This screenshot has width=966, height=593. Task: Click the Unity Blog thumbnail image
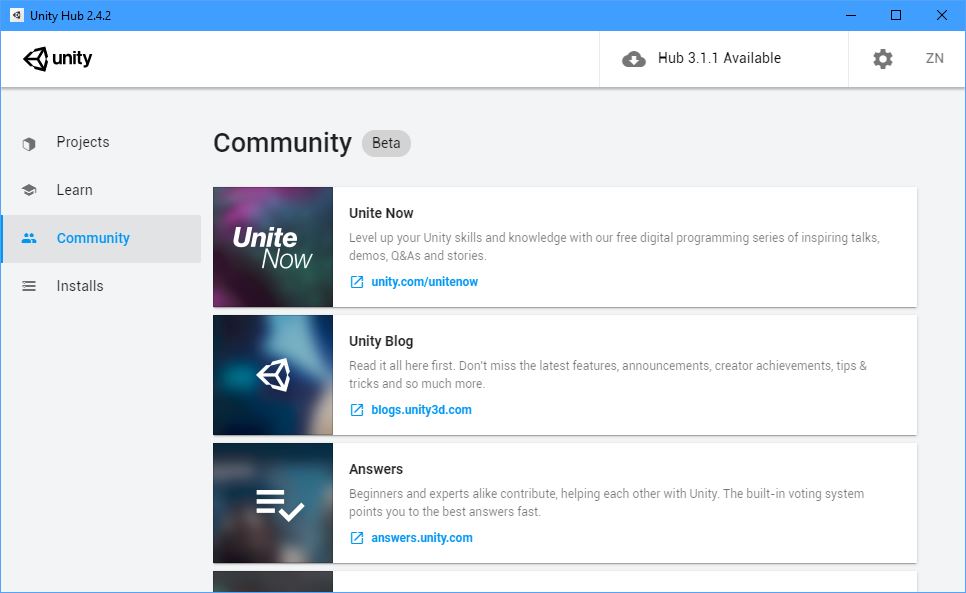coord(273,375)
